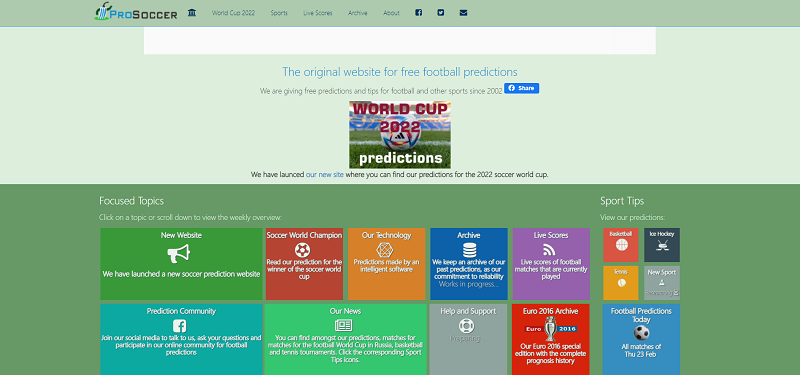Click the Facebook Share button
This screenshot has height=375, width=800.
521,88
